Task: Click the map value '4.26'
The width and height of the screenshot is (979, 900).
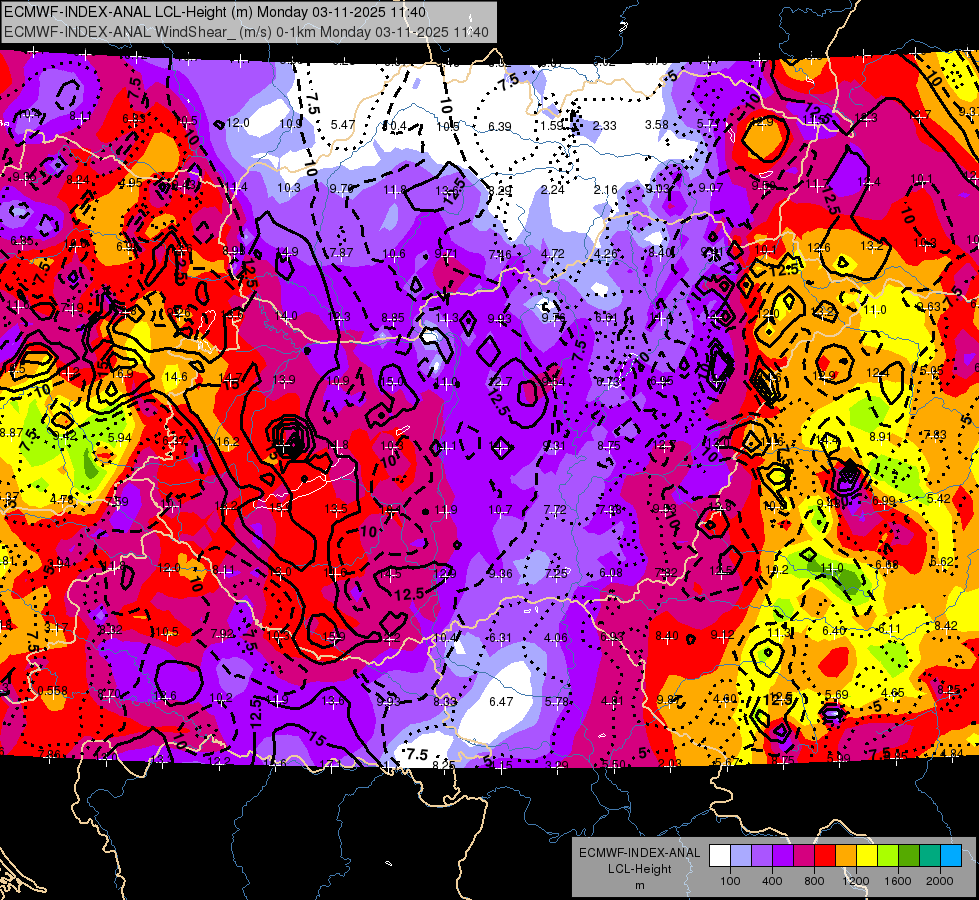Action: (606, 254)
